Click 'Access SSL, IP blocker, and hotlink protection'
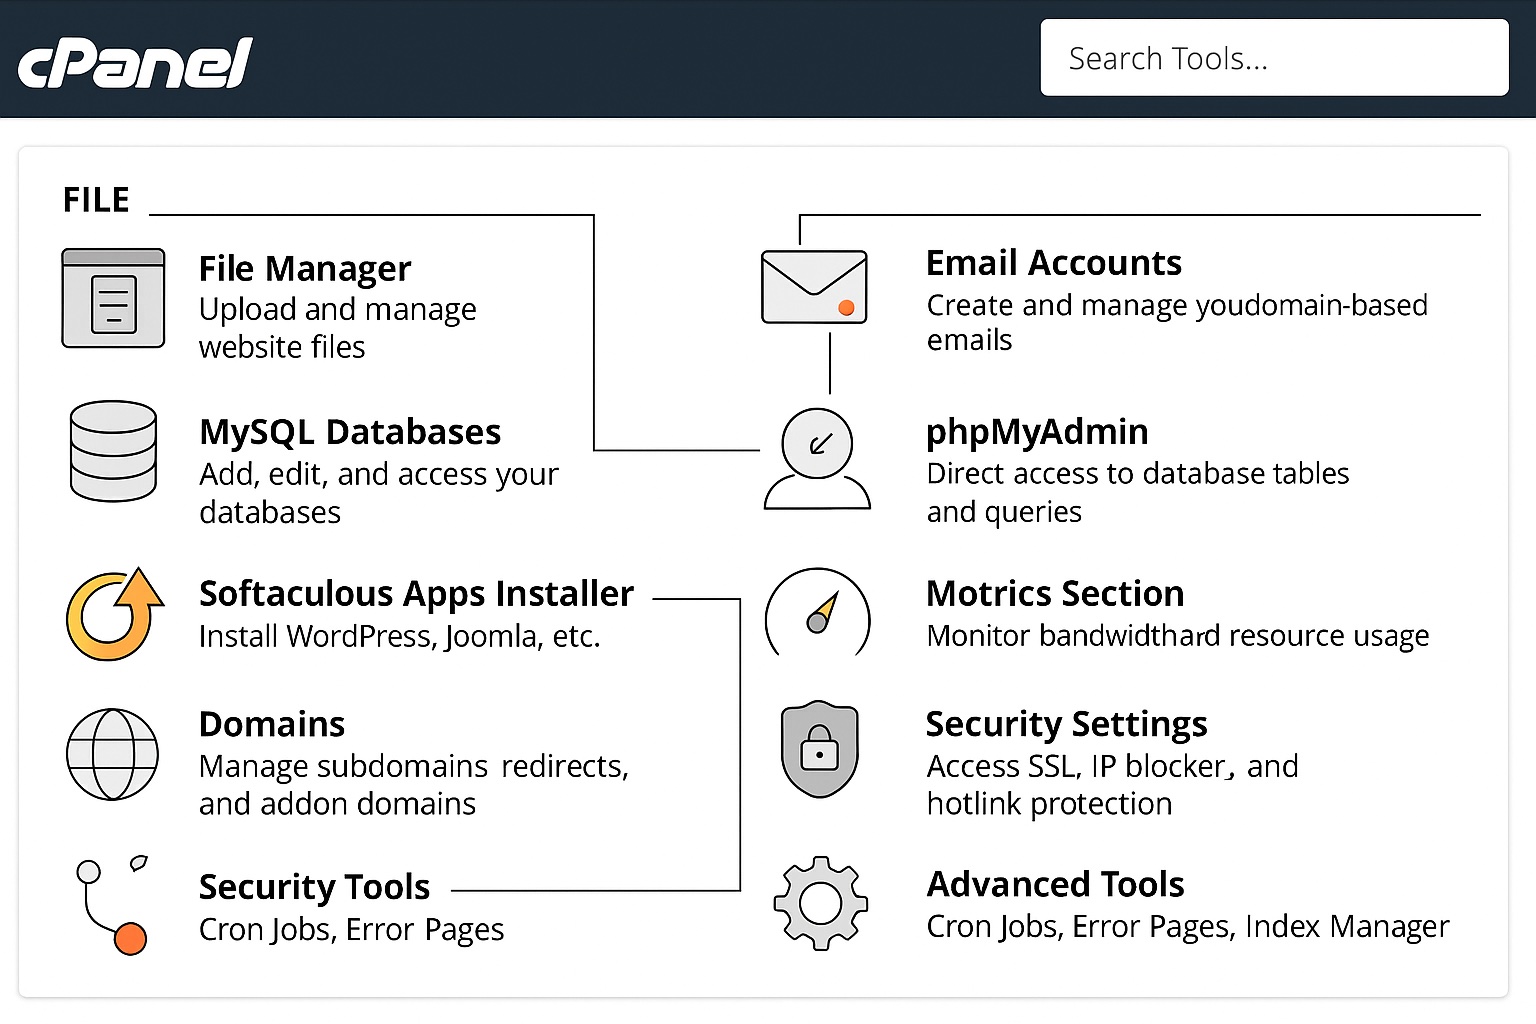This screenshot has width=1536, height=1024. [1112, 785]
